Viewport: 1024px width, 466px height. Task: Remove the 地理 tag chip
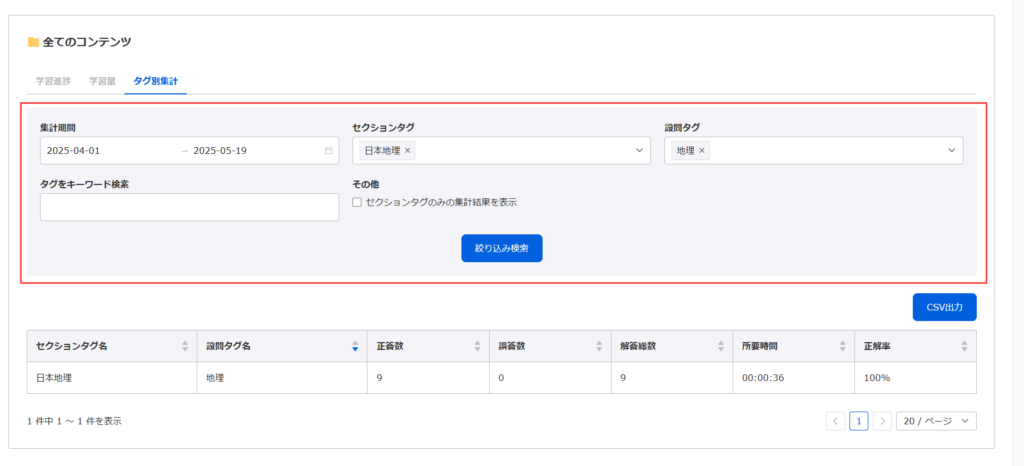pyautogui.click(x=702, y=151)
